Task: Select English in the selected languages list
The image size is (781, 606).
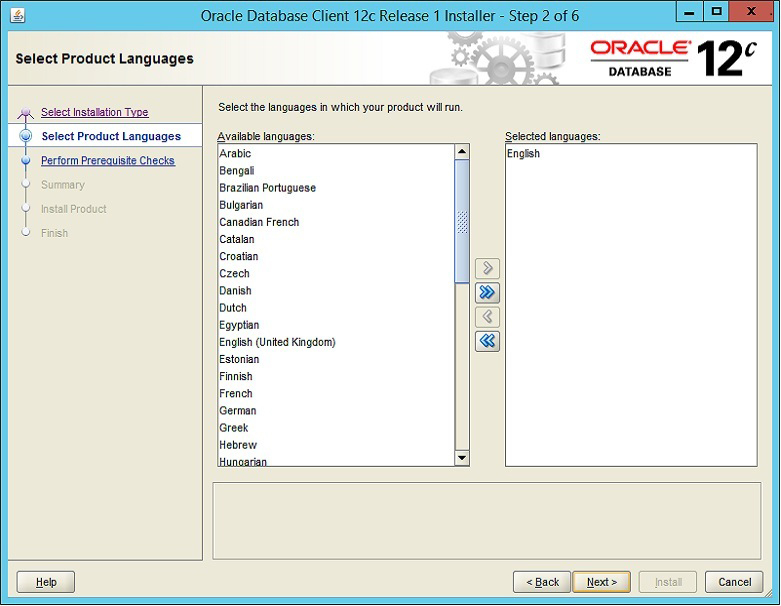Action: (x=523, y=154)
